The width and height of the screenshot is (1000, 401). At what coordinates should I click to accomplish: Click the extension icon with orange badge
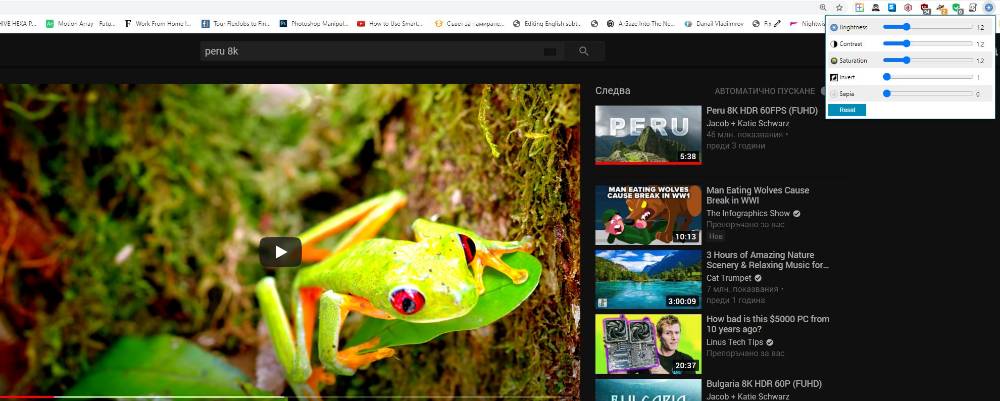tap(942, 9)
